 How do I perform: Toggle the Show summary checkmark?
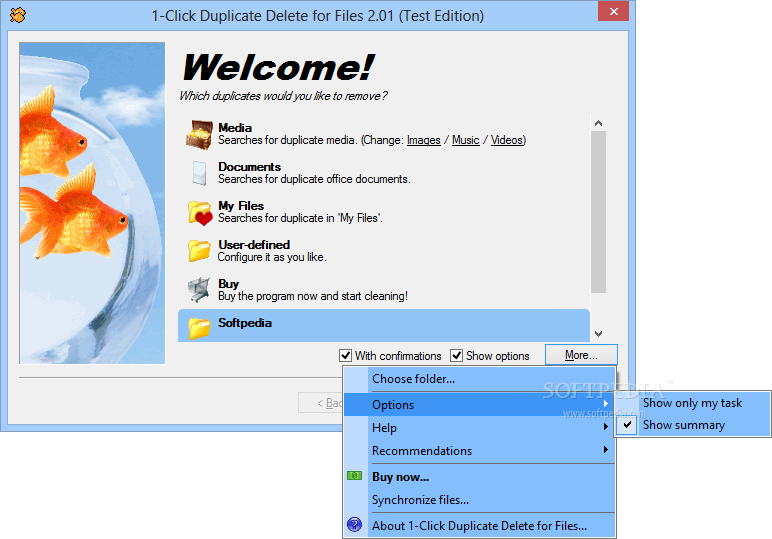point(627,424)
